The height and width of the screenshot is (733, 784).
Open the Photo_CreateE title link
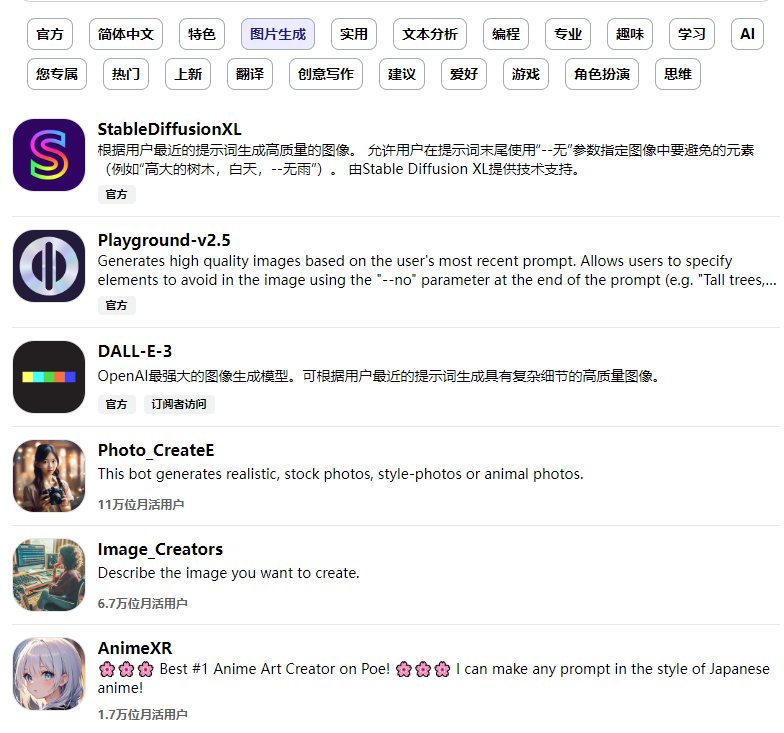(x=156, y=450)
